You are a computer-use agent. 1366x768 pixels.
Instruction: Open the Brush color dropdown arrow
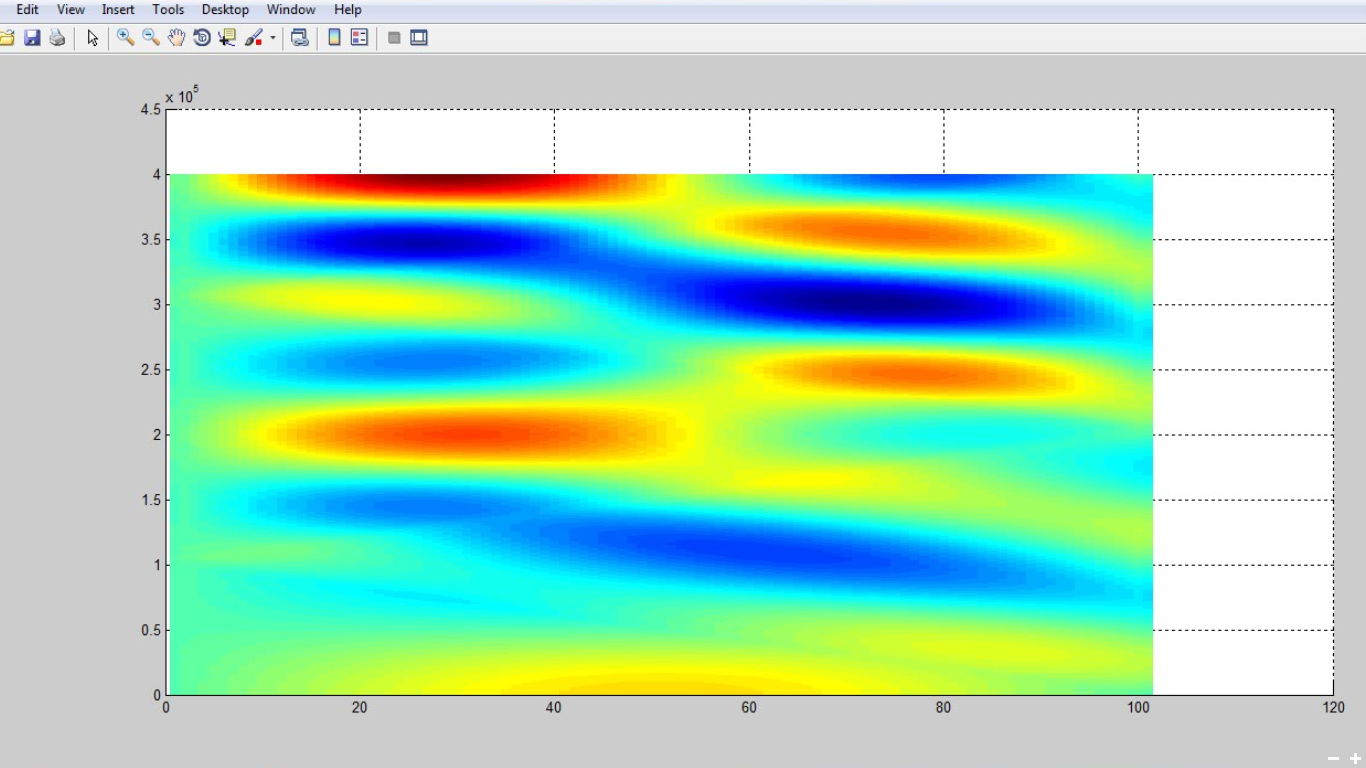point(273,39)
